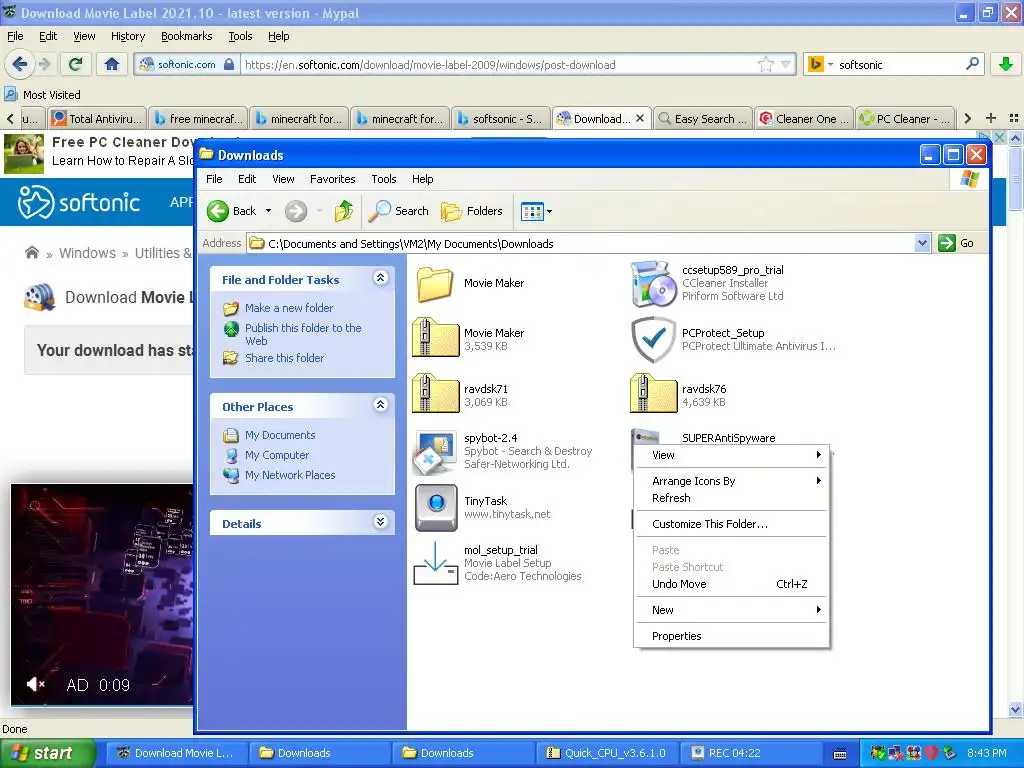
Task: Choose Customize This Folder from context menu
Action: click(731, 524)
